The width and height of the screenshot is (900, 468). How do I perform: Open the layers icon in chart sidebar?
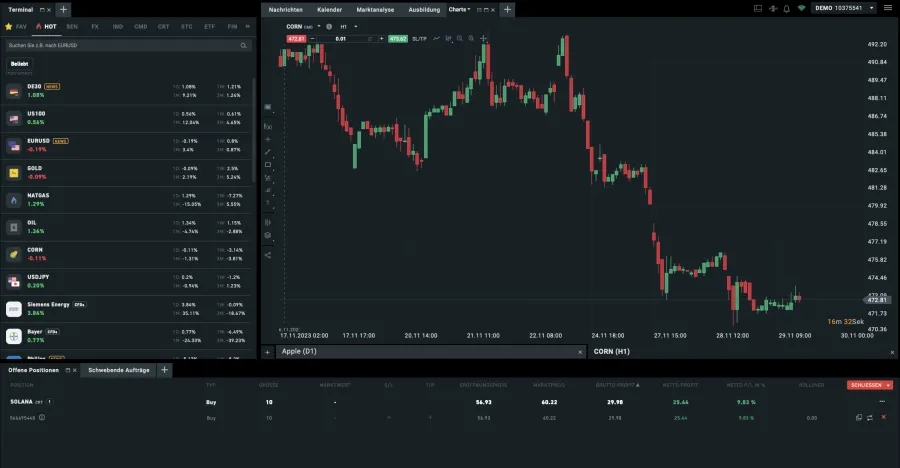pos(267,235)
